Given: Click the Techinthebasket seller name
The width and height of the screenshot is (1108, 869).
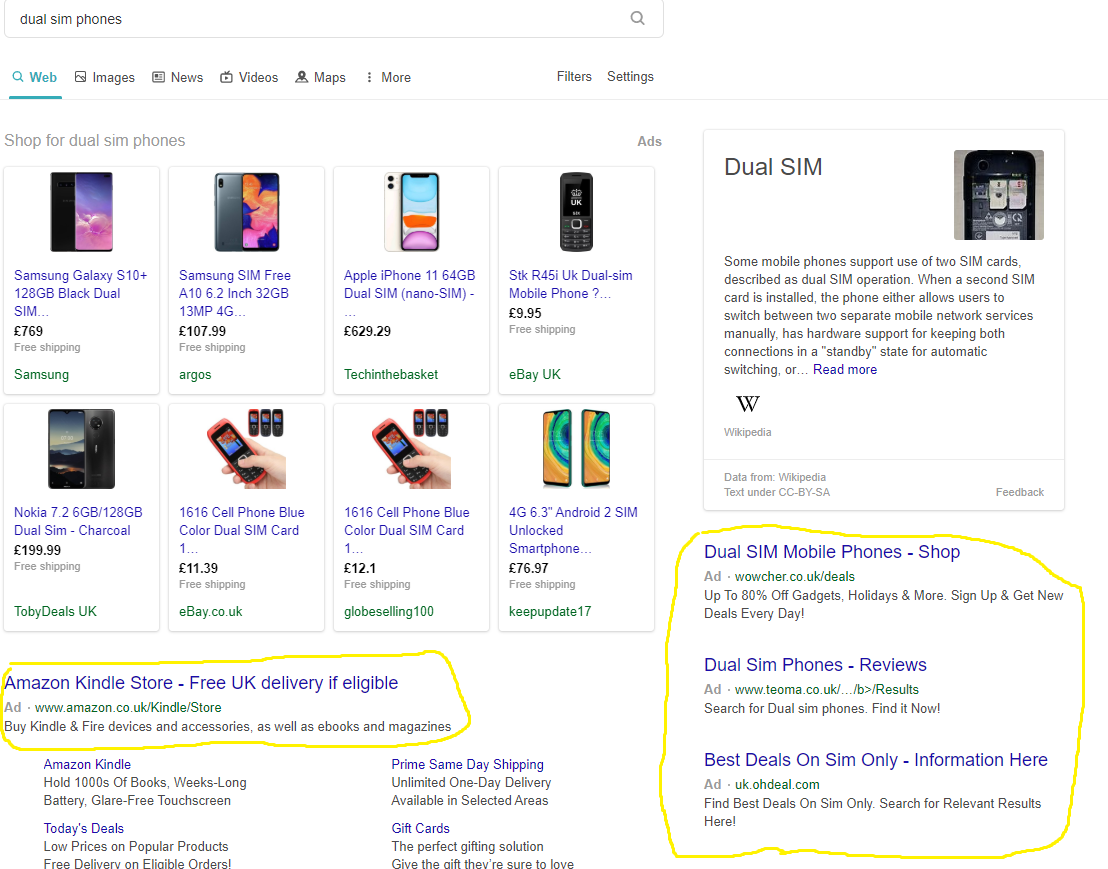Looking at the screenshot, I should point(391,374).
